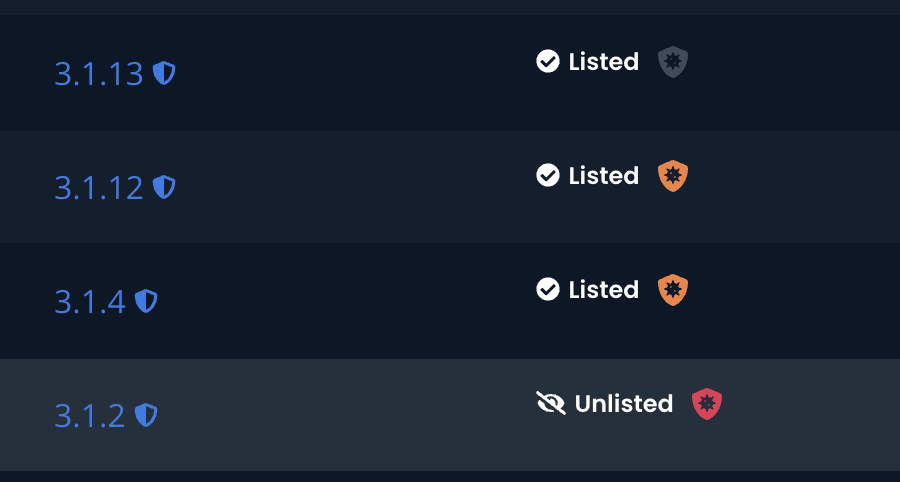Click Listed status text for 3.1.4
900x482 pixels.
coord(603,290)
